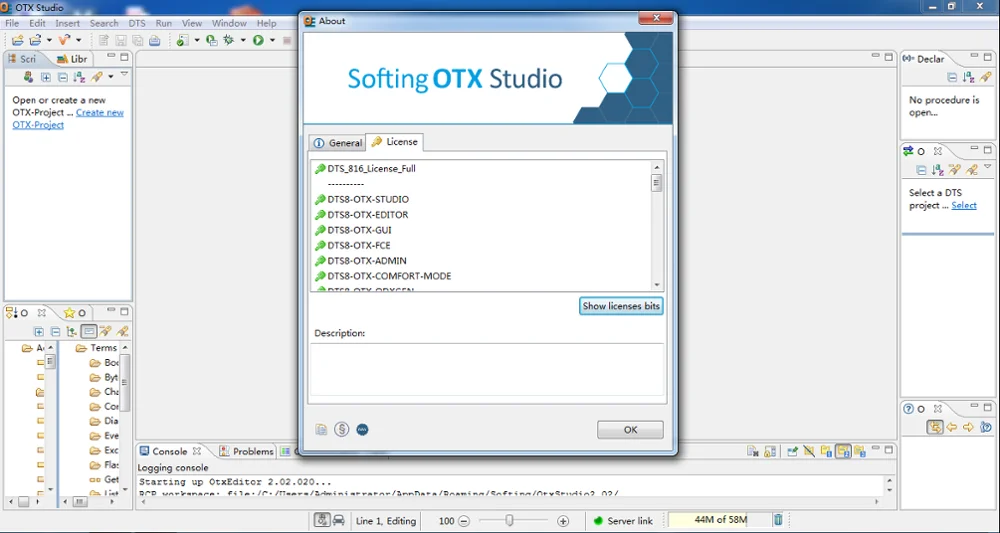The height and width of the screenshot is (533, 1000).
Task: Click the help forward arrow icon
Action: click(x=969, y=427)
